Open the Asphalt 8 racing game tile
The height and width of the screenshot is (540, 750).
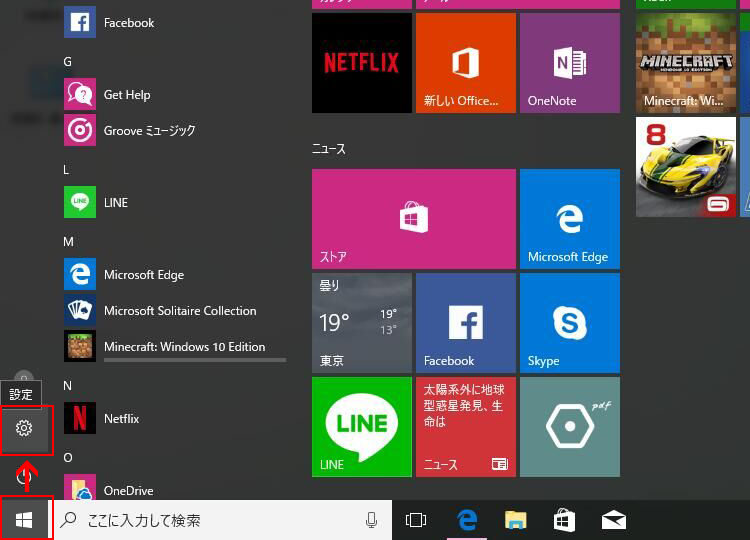(686, 167)
